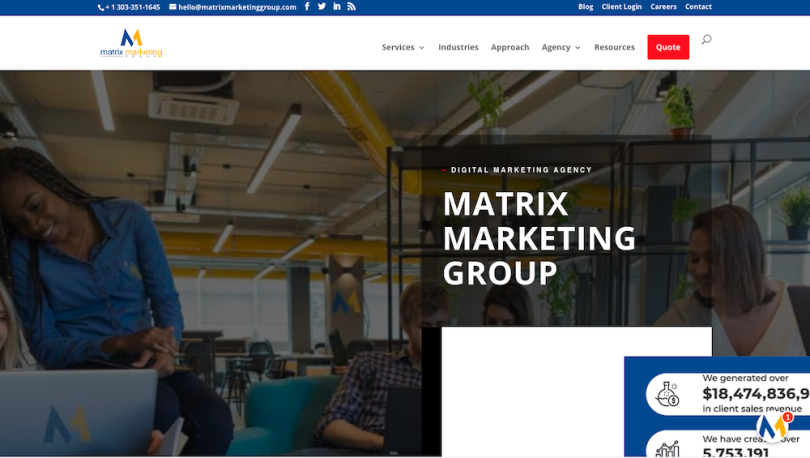The height and width of the screenshot is (458, 810).
Task: Click the search magnifier icon
Action: pyautogui.click(x=706, y=40)
